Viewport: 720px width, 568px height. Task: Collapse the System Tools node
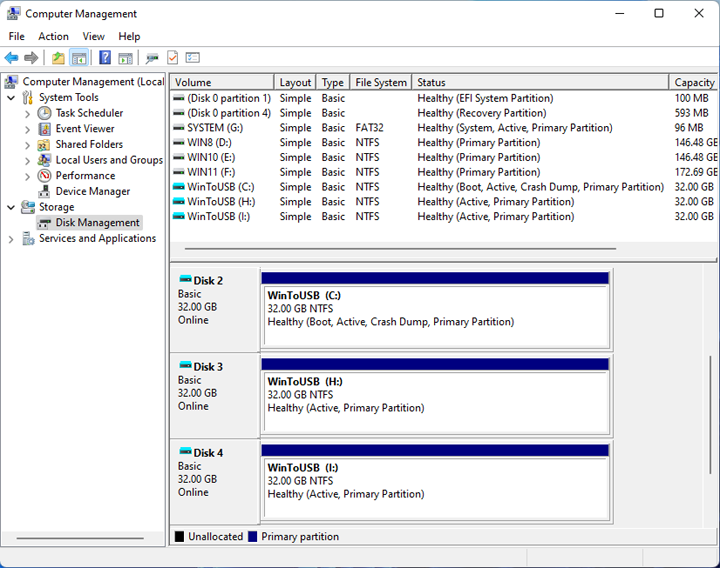(x=11, y=98)
